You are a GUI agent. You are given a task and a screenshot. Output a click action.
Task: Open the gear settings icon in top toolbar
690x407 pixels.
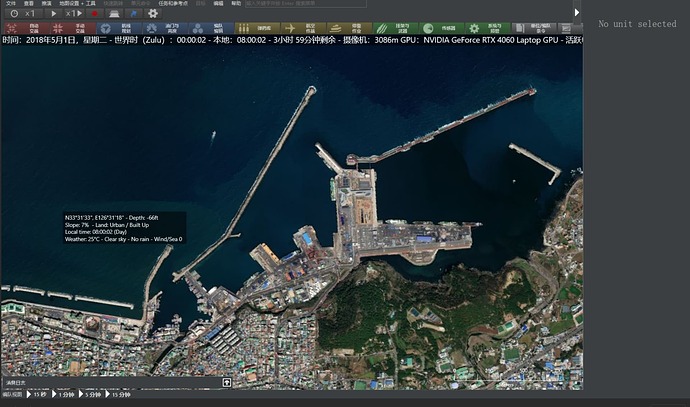pyautogui.click(x=153, y=14)
